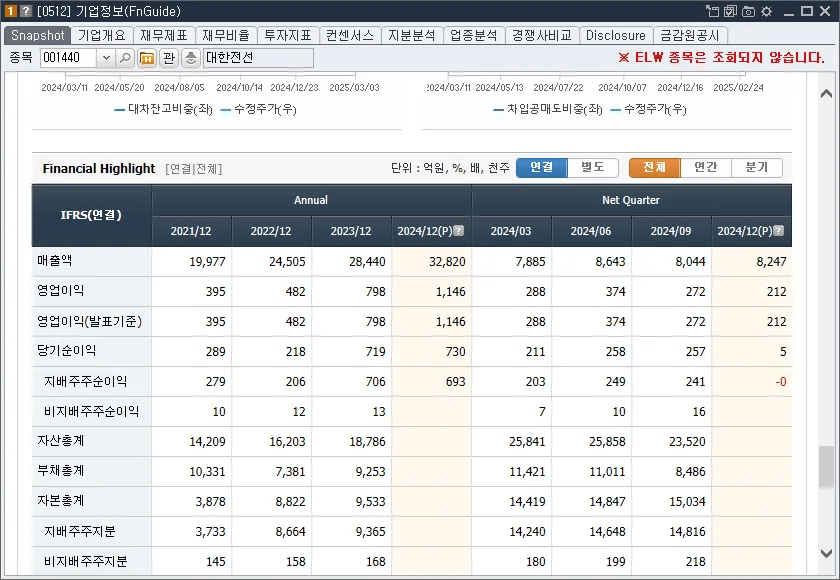This screenshot has width=840, height=580.
Task: Click the Net Quarter header cell
Action: pos(631,200)
